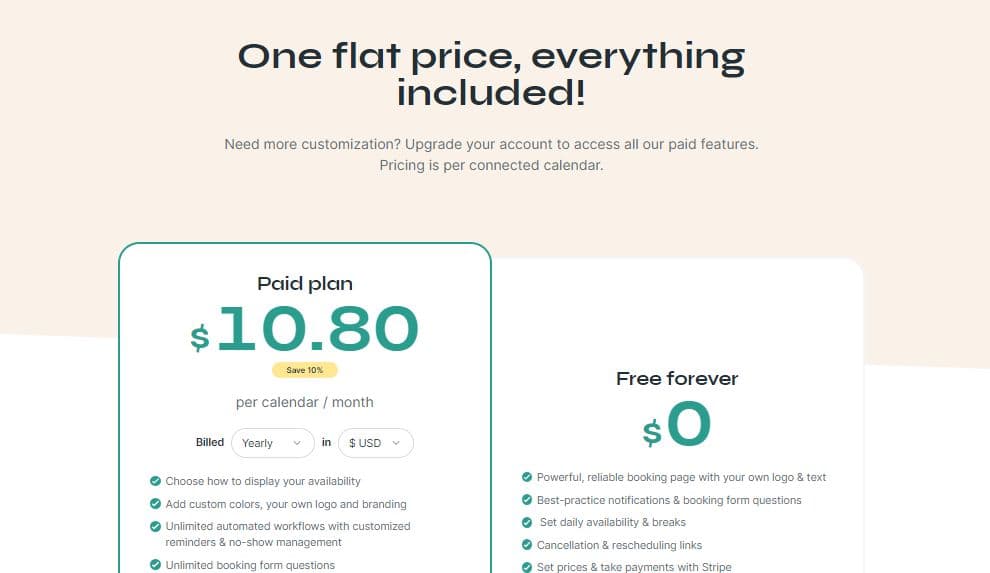Click the chevron arrow in Yearly selector
990x573 pixels.
[x=297, y=443]
